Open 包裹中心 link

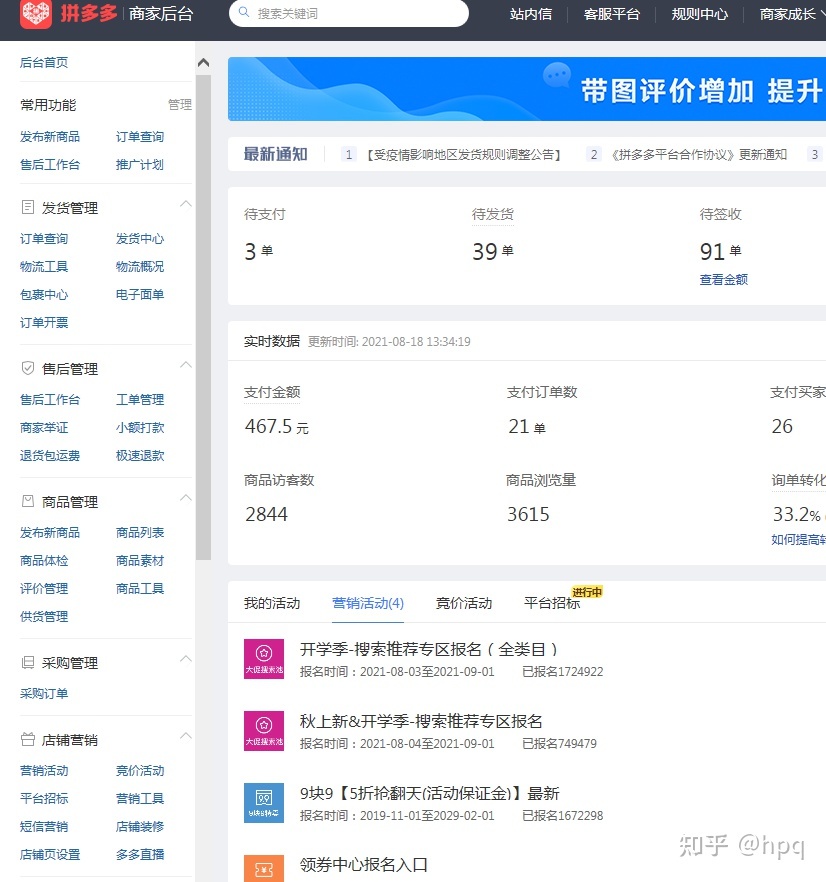[44, 295]
